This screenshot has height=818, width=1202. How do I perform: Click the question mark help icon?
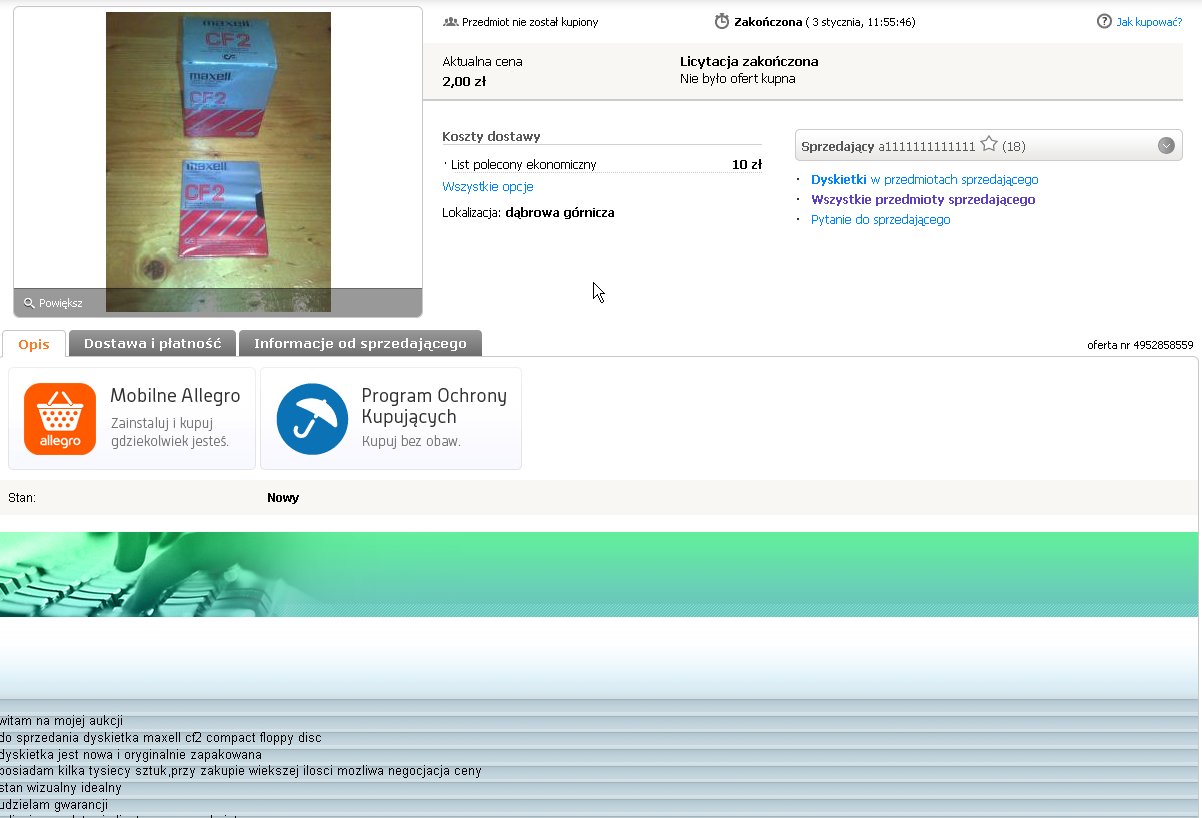coord(1104,21)
